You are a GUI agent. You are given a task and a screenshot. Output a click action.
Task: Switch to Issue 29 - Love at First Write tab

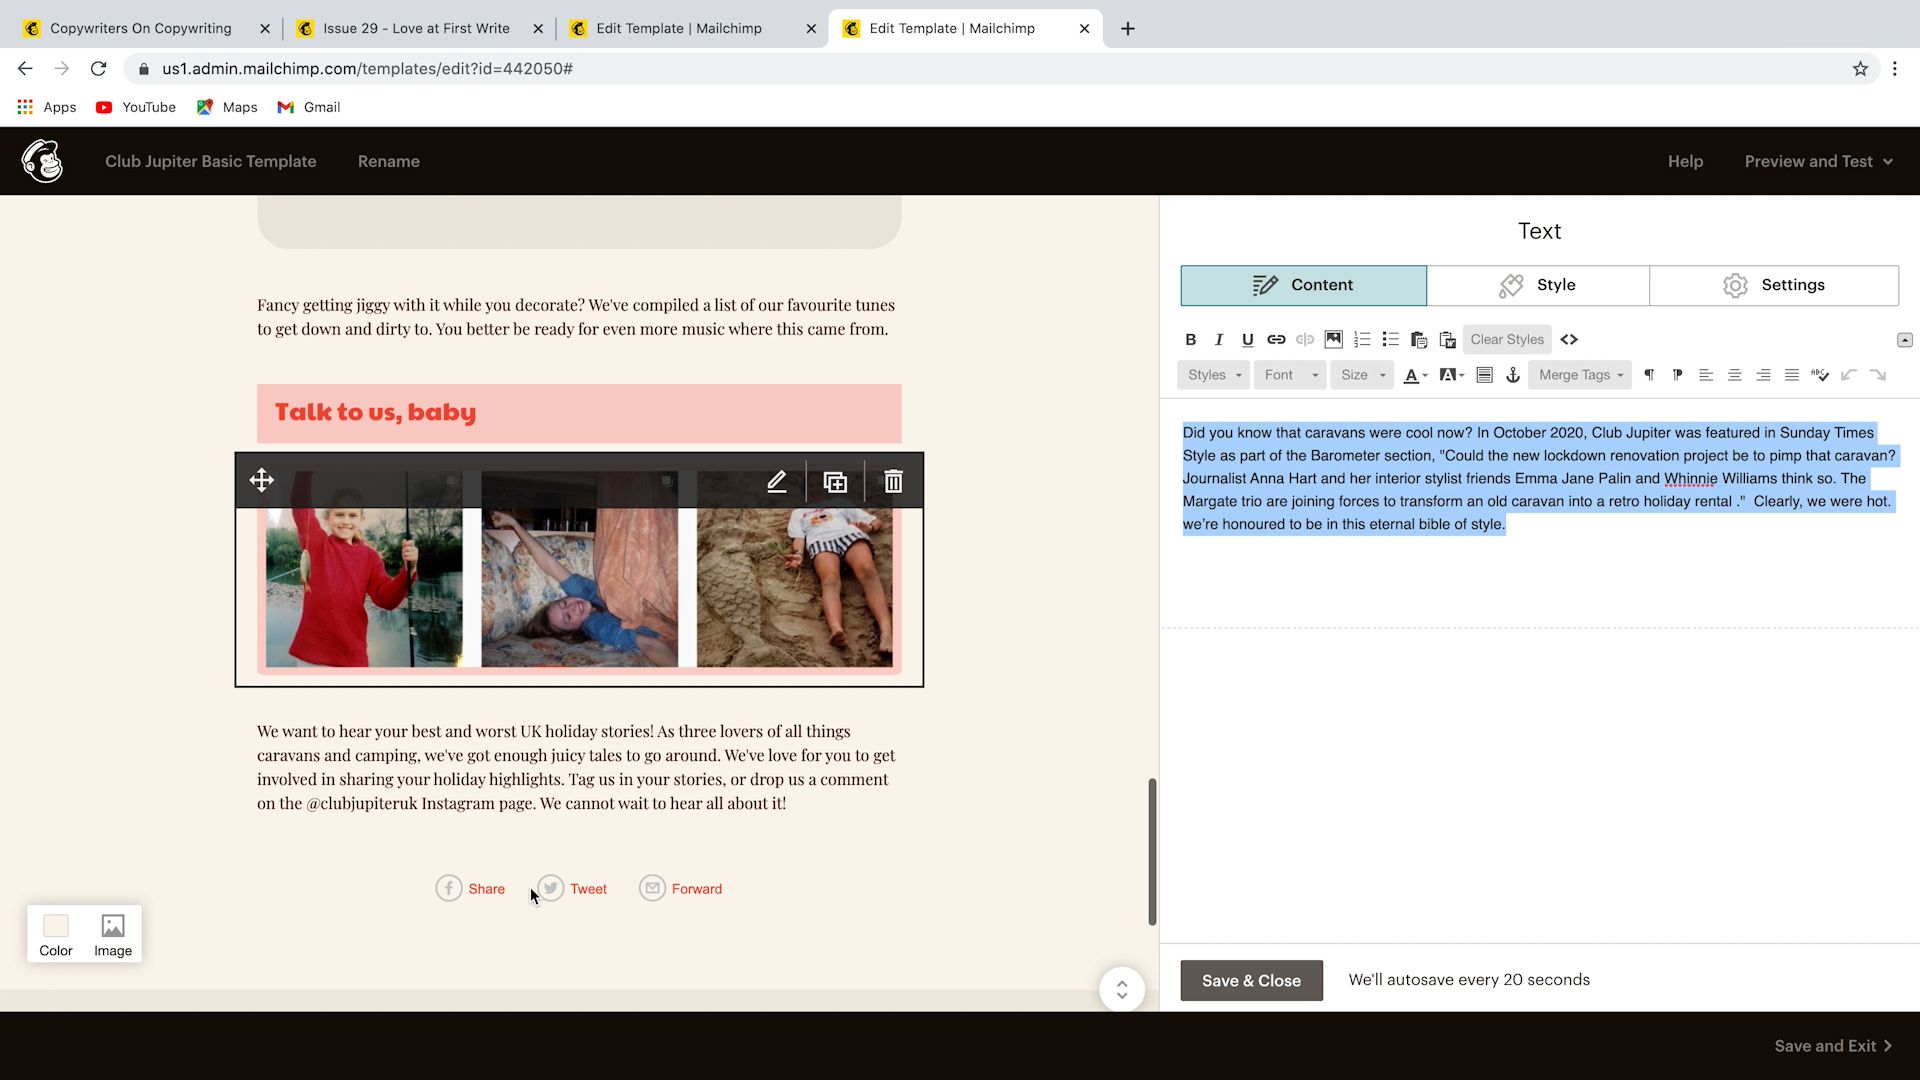click(x=416, y=28)
